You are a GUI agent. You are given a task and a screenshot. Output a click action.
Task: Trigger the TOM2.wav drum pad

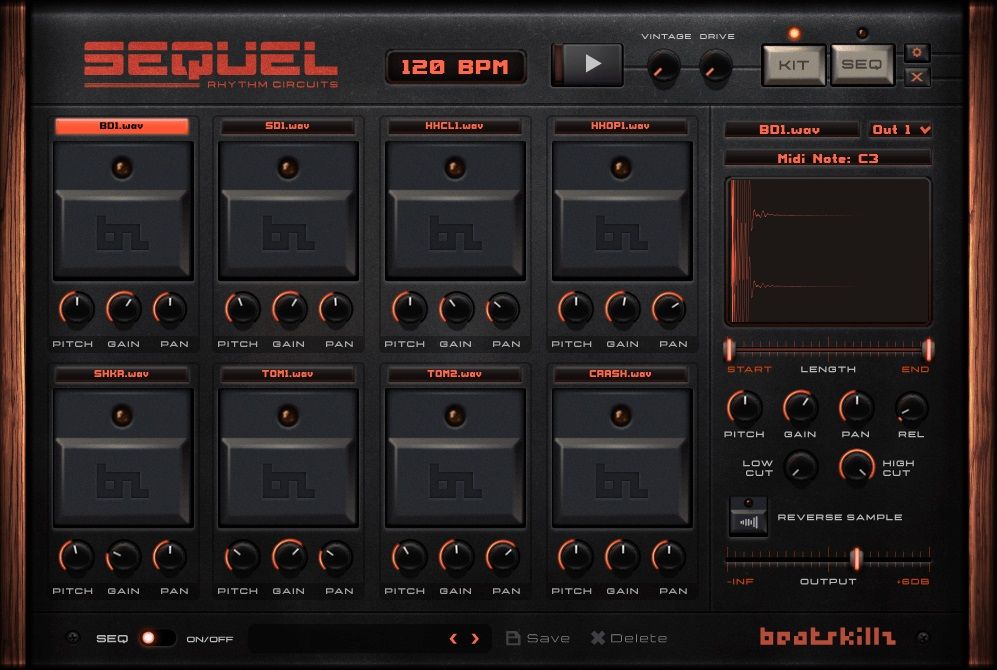455,458
